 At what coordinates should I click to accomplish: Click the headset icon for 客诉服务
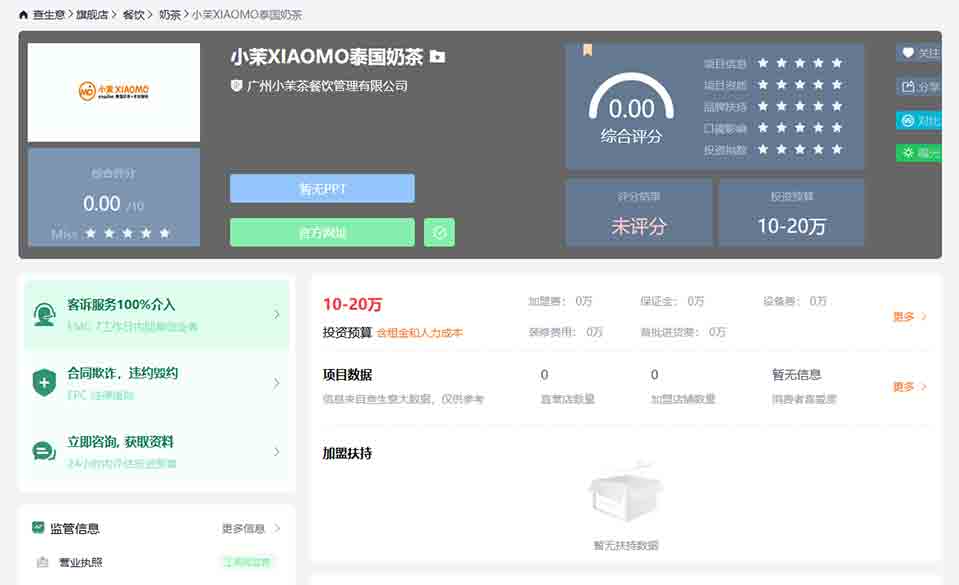click(44, 314)
